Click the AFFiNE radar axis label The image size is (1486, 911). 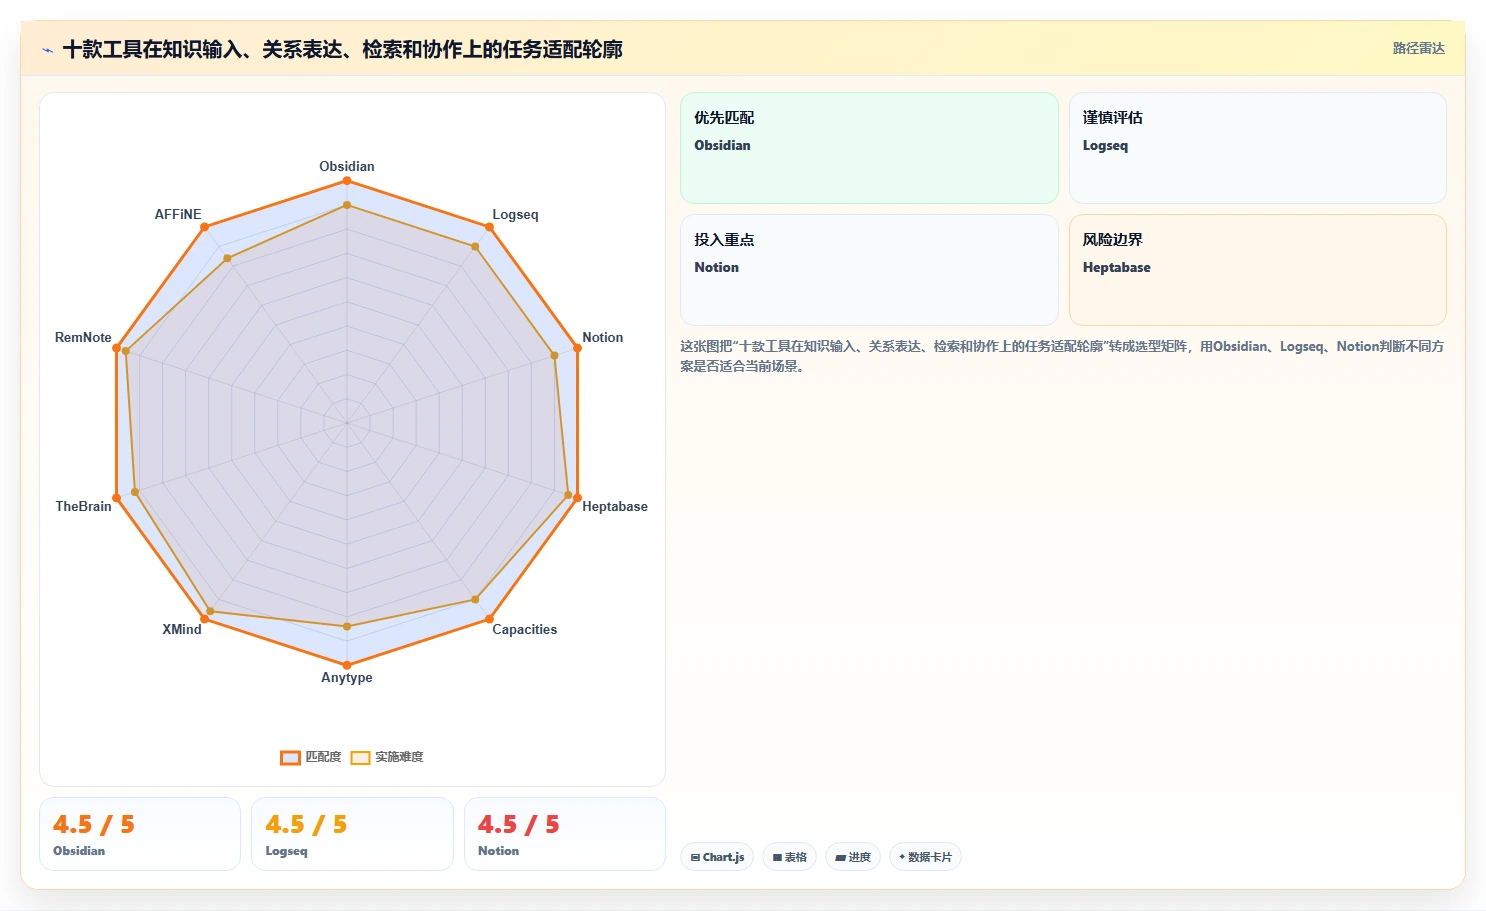pyautogui.click(x=178, y=214)
